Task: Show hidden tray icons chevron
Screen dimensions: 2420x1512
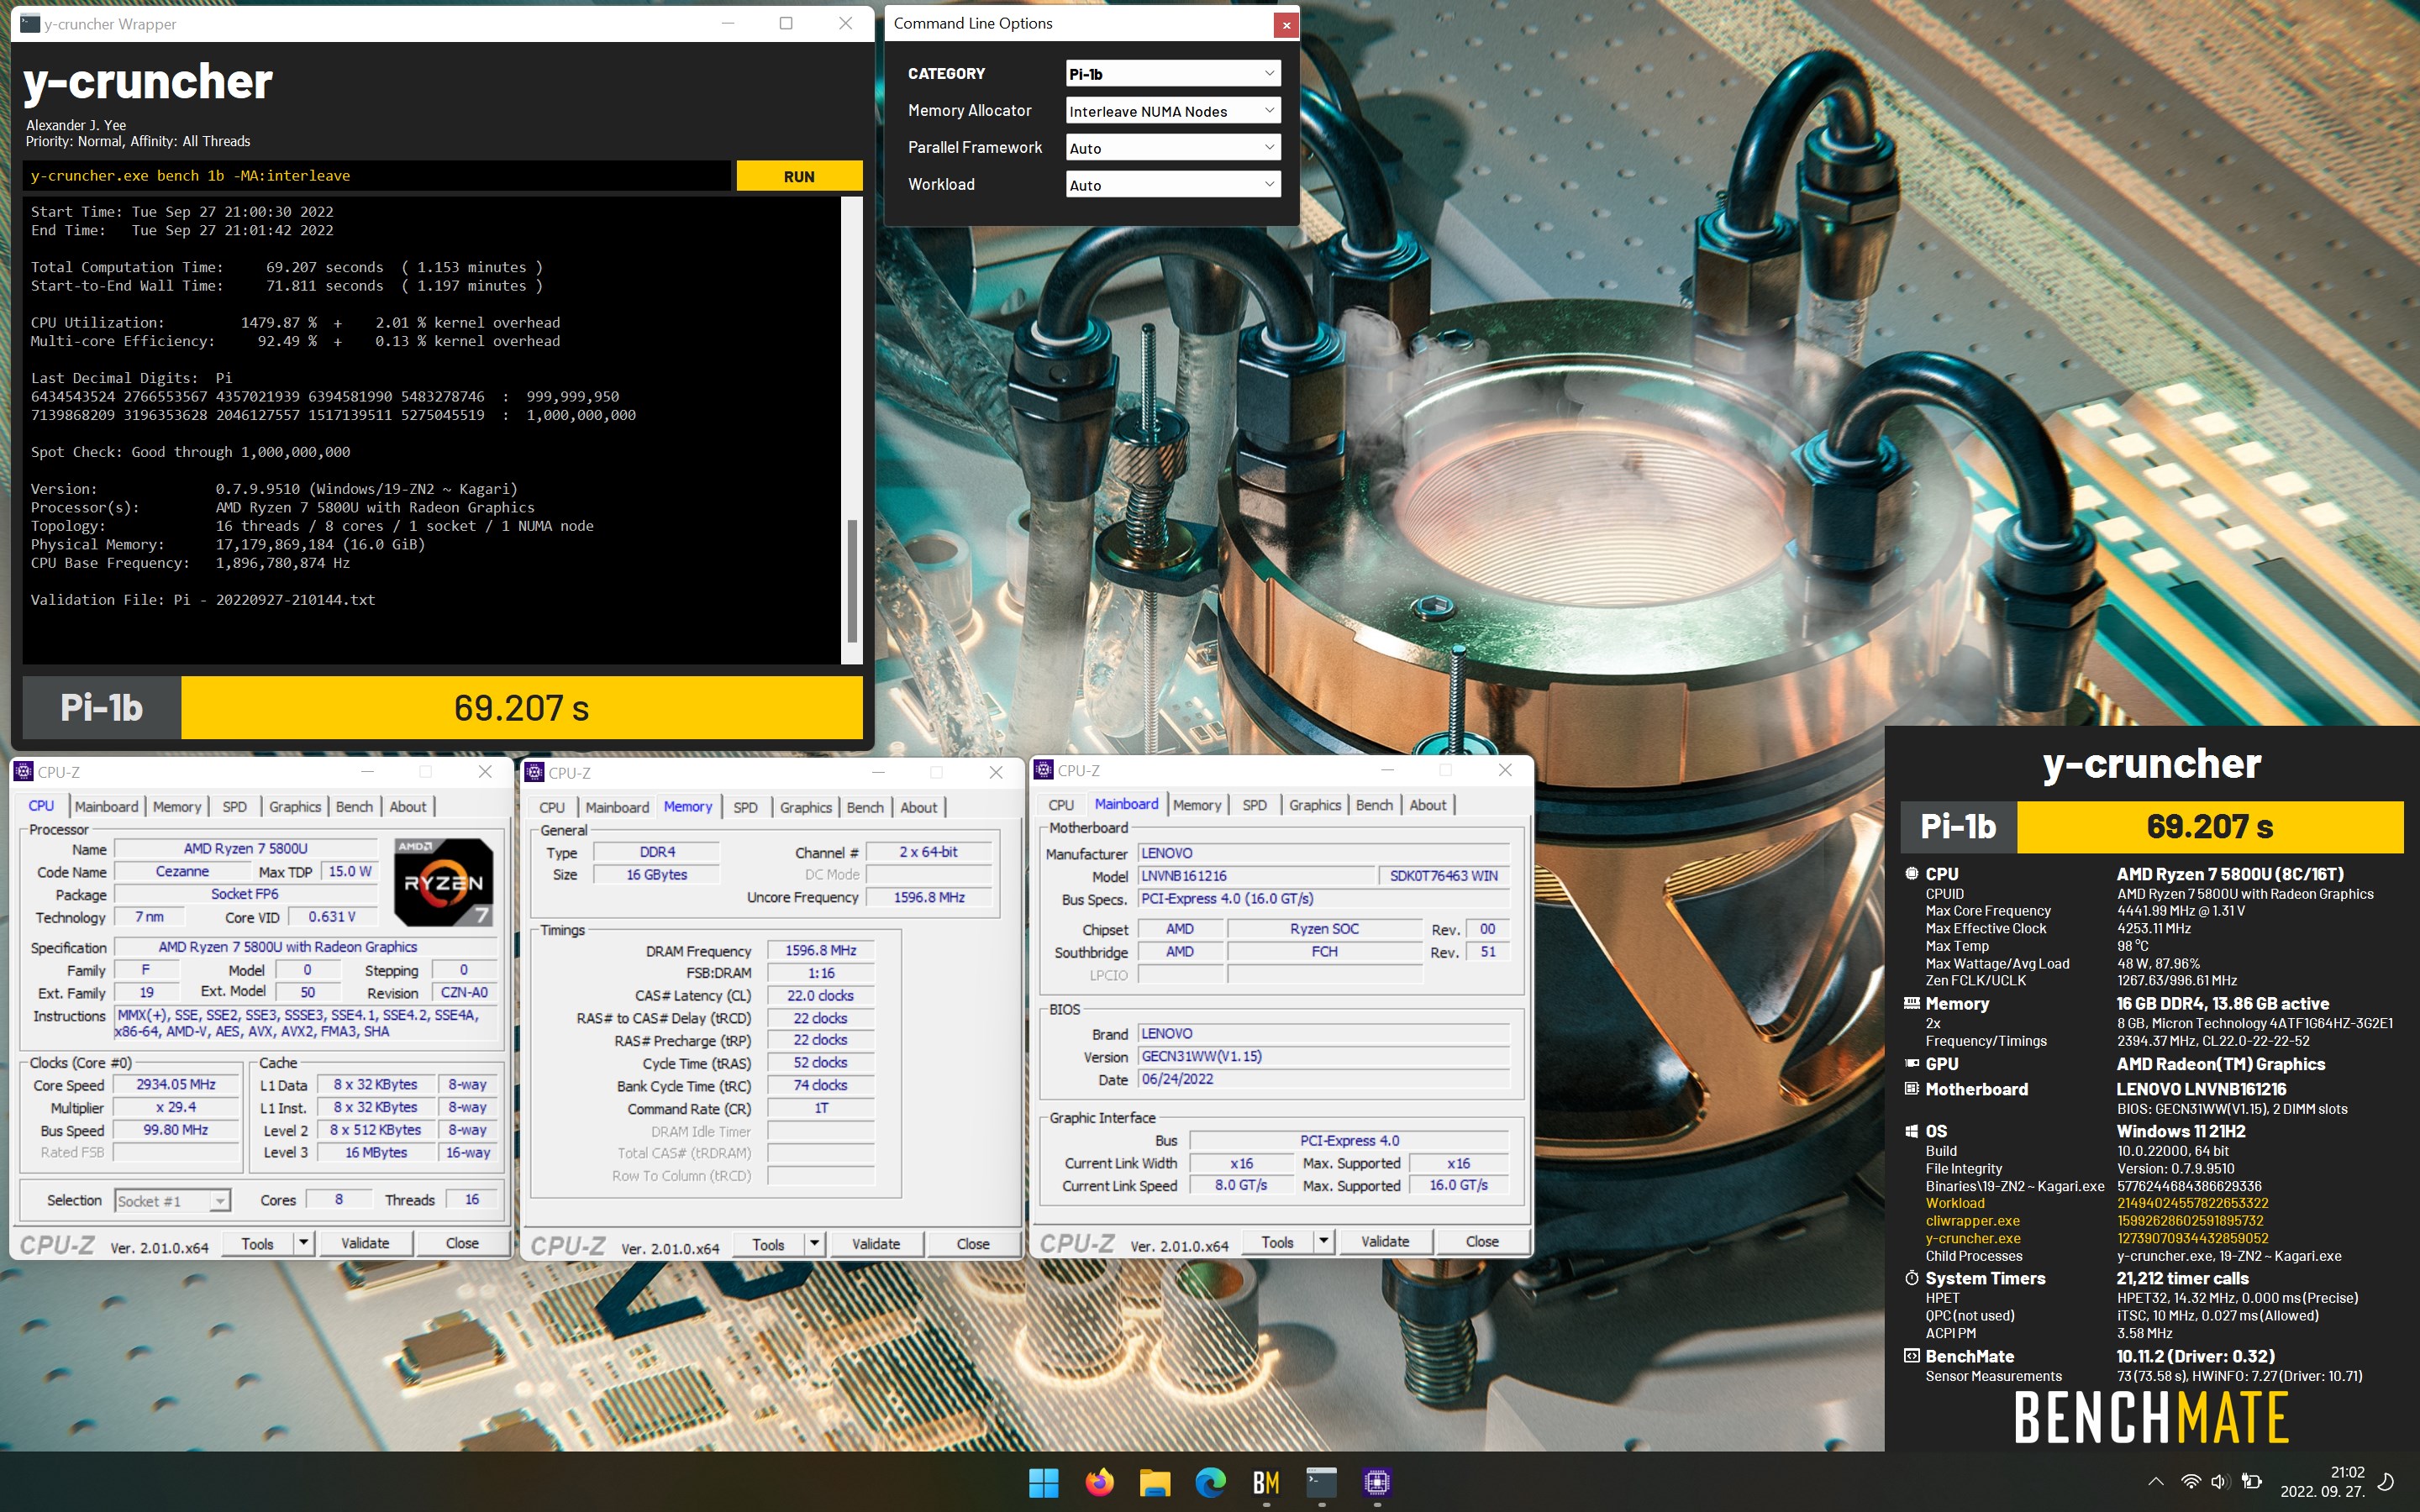Action: tap(2156, 1482)
